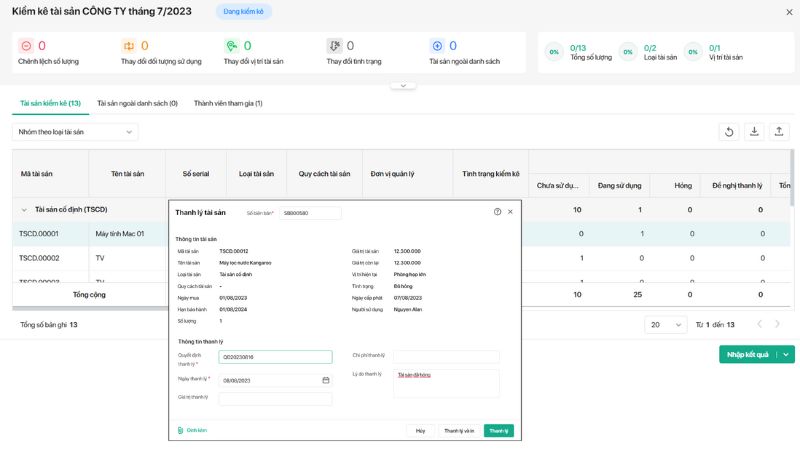
Task: Click the Tài sản ngoài danh sách plus icon
Action: click(437, 47)
